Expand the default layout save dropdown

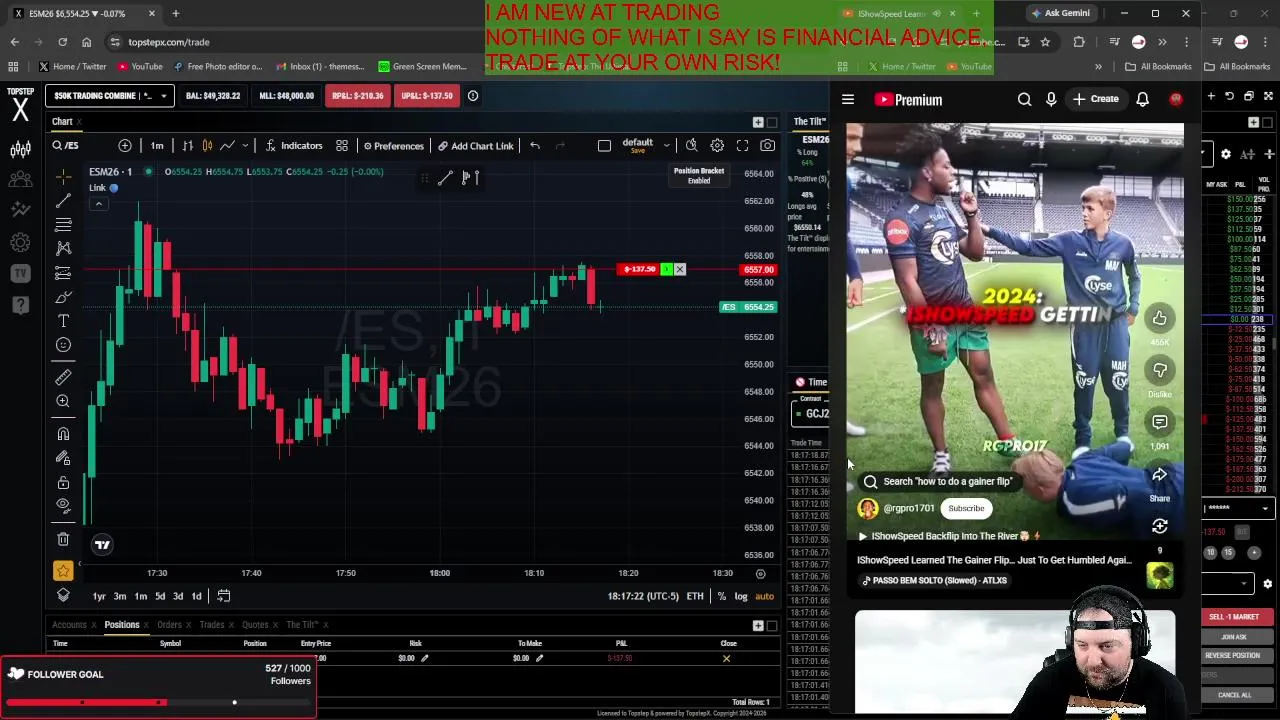(666, 146)
